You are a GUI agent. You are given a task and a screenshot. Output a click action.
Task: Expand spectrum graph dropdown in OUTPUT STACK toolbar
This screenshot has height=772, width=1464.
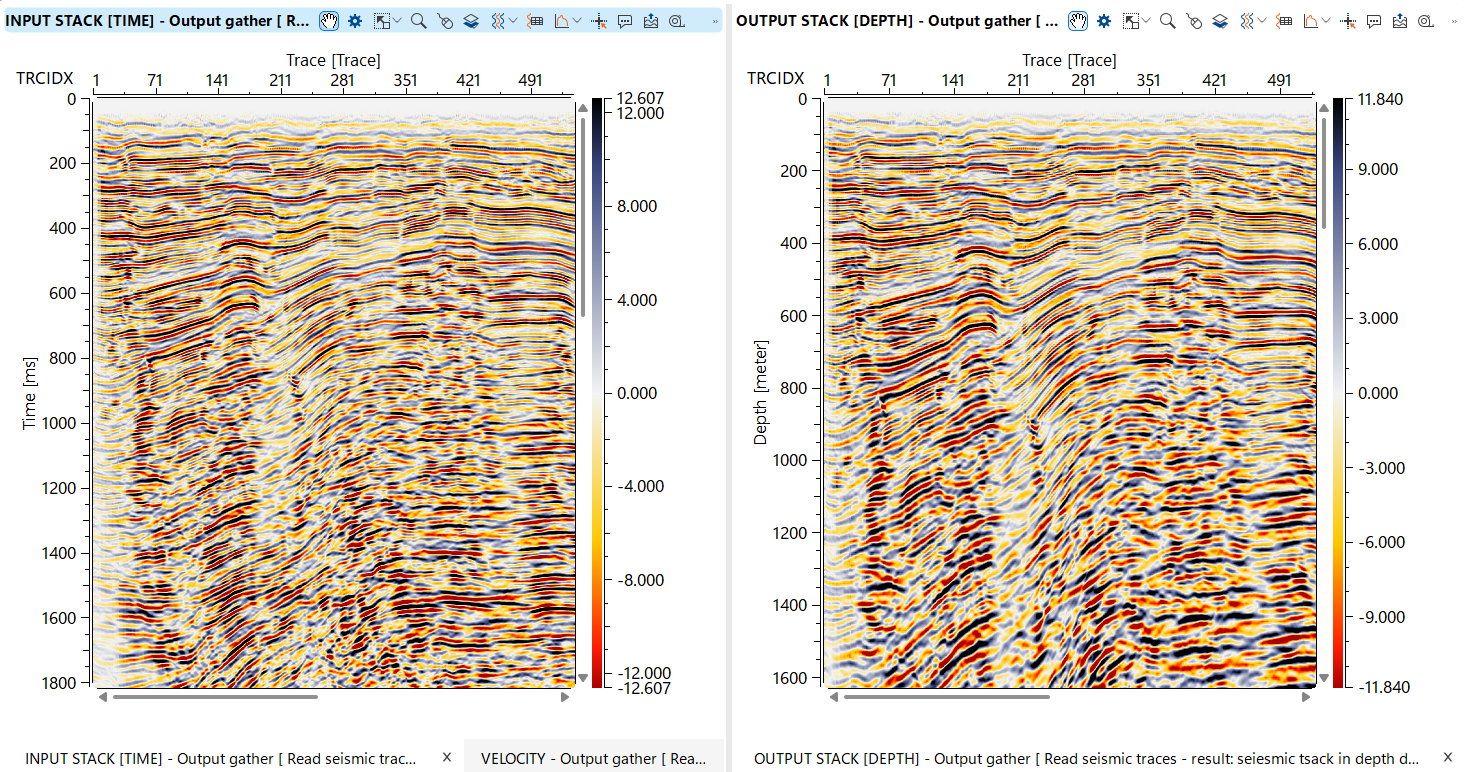pyautogui.click(x=1326, y=20)
